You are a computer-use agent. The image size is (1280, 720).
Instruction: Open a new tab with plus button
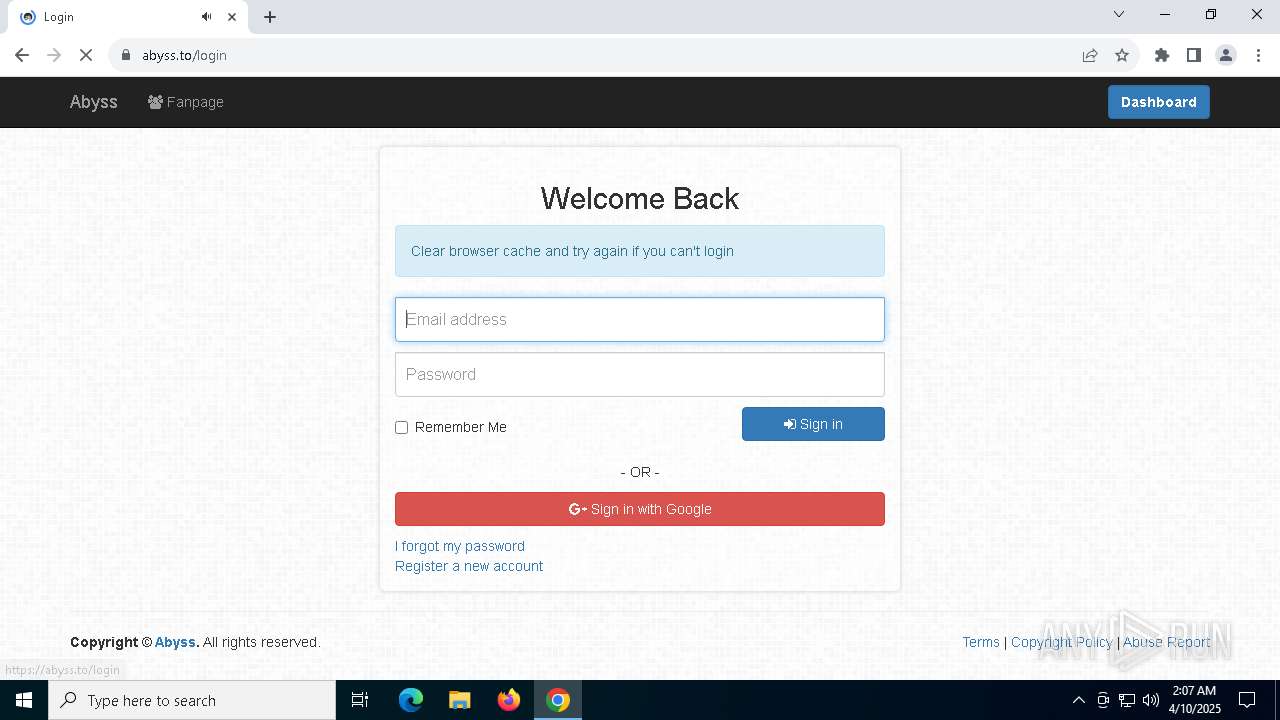point(270,17)
